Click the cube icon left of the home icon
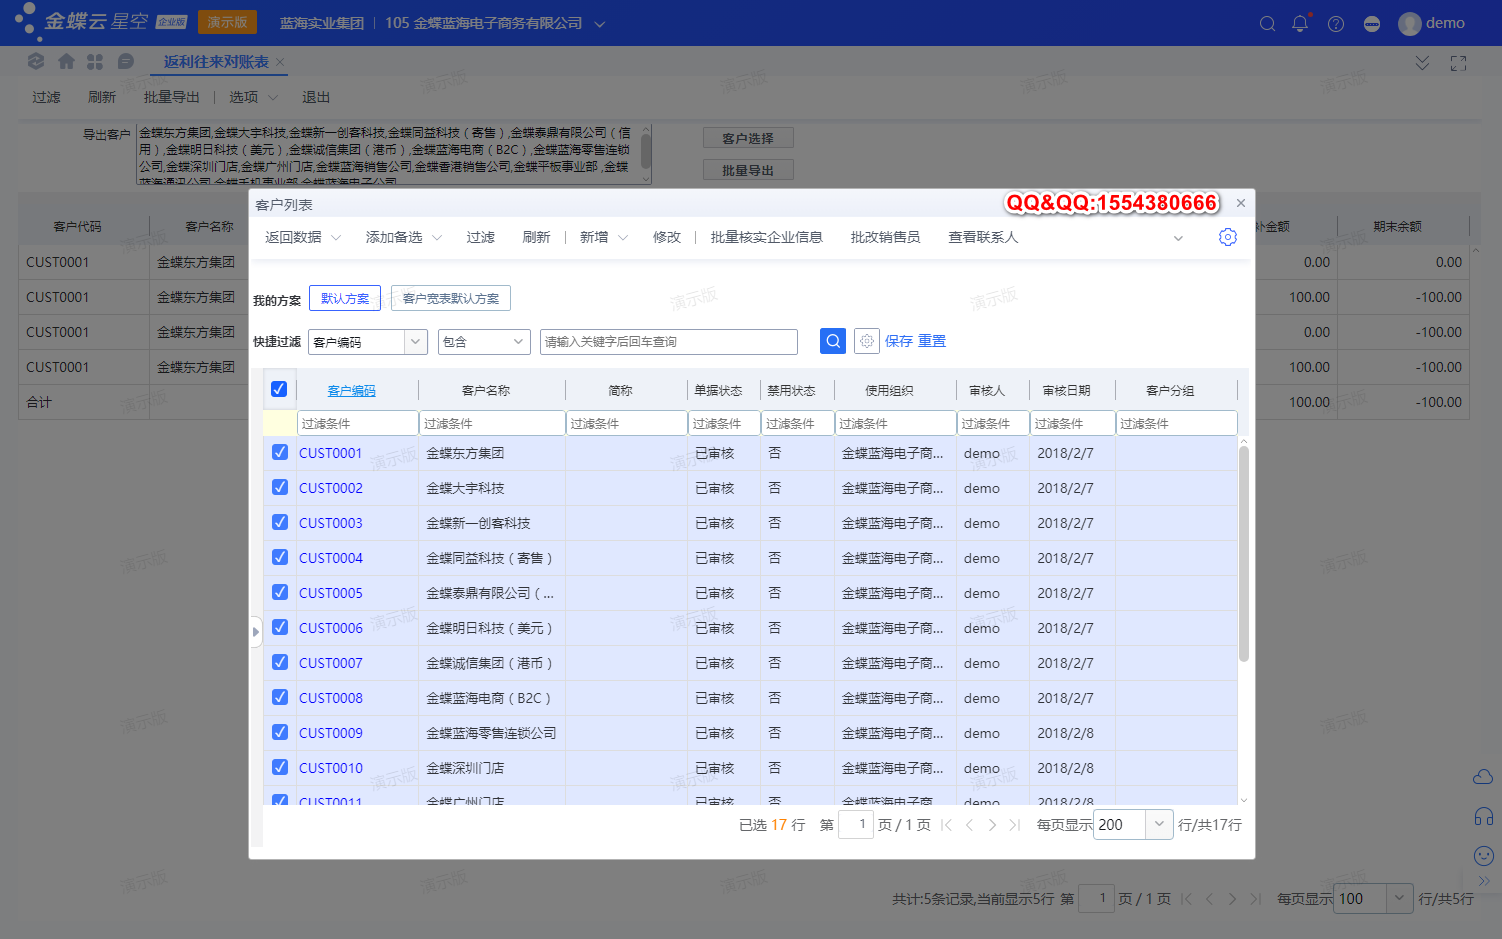Viewport: 1502px width, 939px height. tap(36, 61)
